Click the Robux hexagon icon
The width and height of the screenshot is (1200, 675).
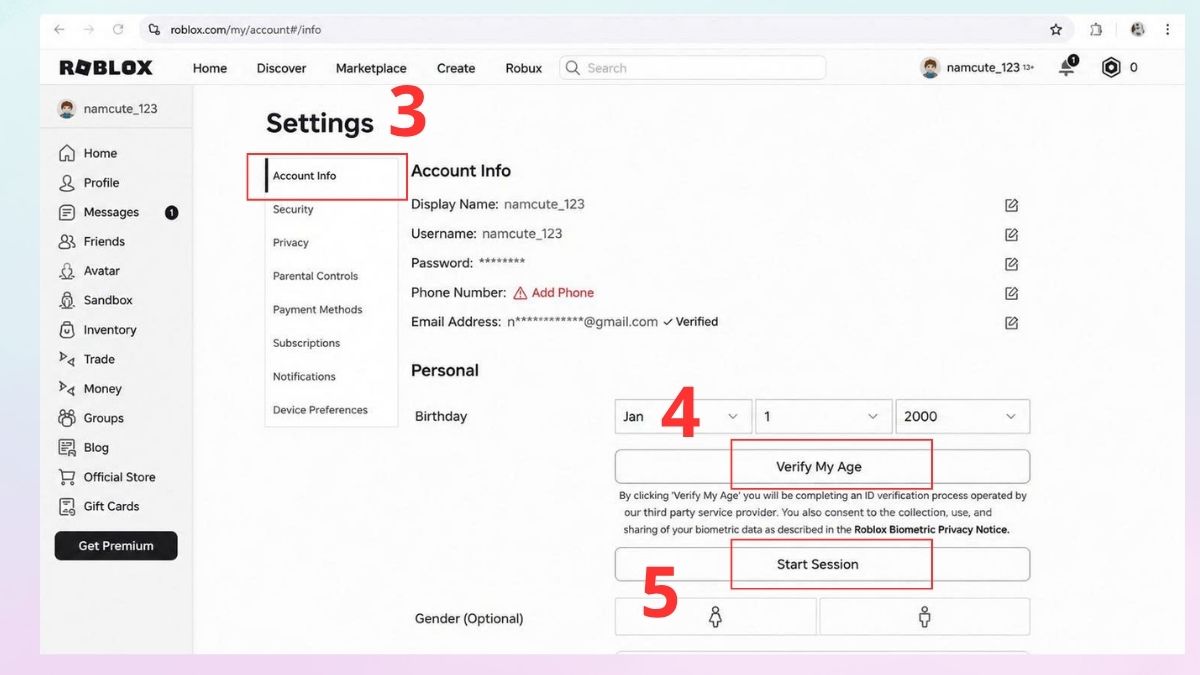(x=1111, y=68)
